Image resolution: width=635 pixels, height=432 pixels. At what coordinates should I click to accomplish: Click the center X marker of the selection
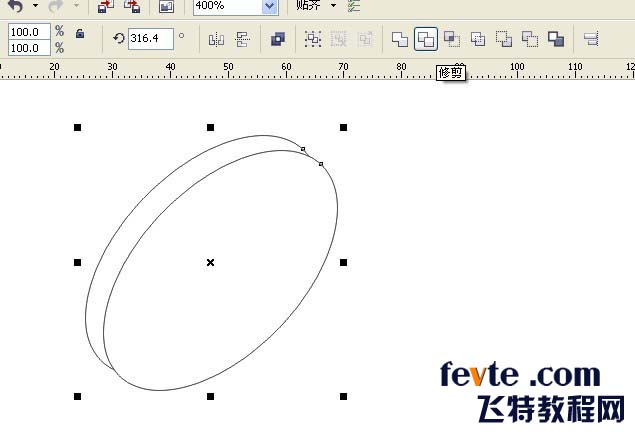tap(210, 262)
